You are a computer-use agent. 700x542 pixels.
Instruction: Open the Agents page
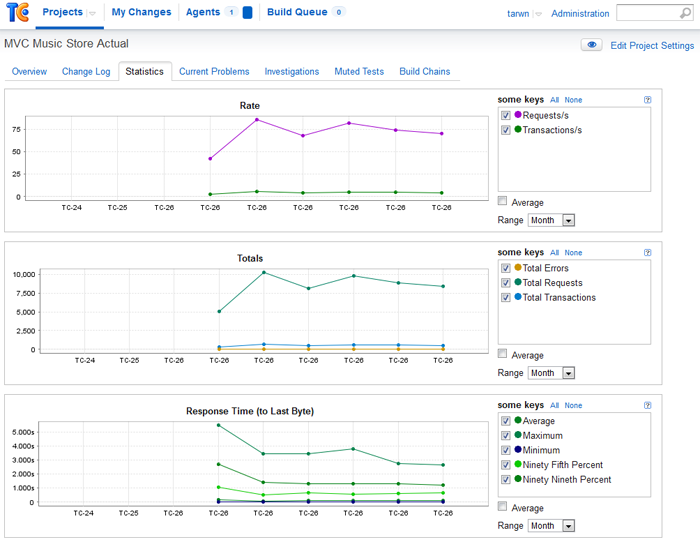click(x=203, y=12)
